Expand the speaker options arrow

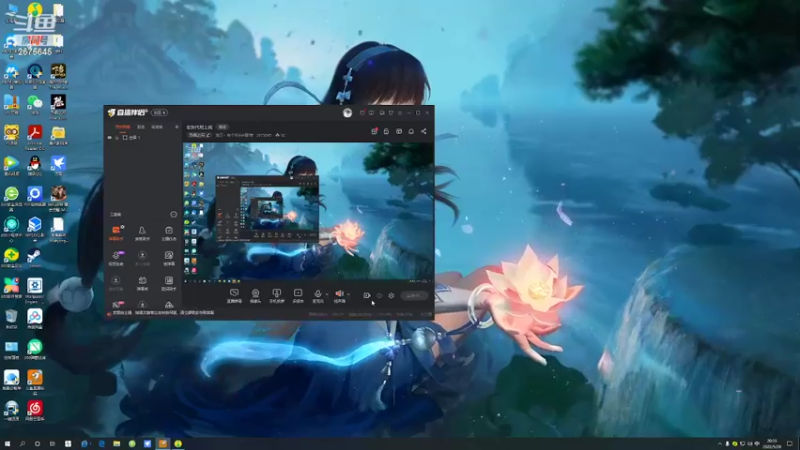pos(348,294)
